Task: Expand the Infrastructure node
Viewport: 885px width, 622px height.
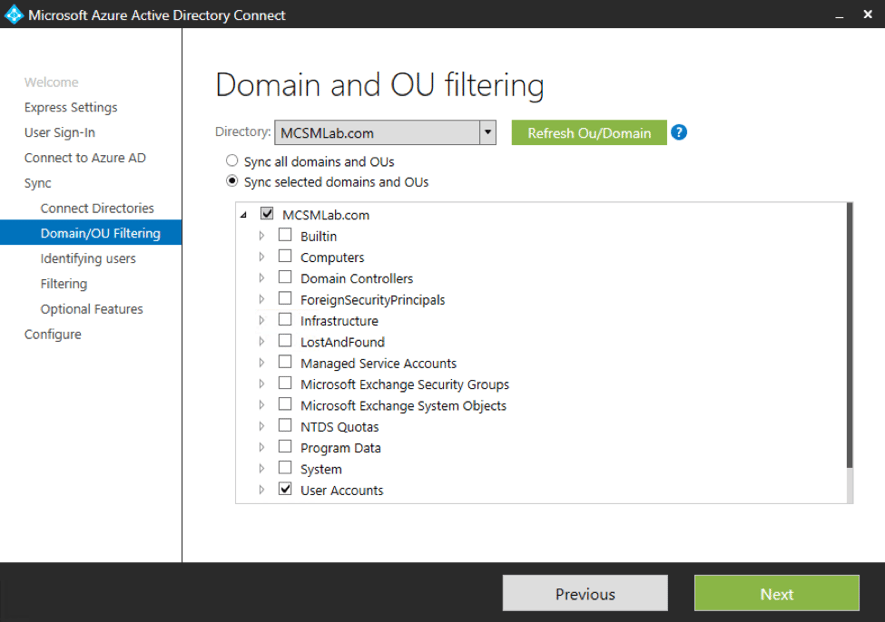Action: point(261,320)
